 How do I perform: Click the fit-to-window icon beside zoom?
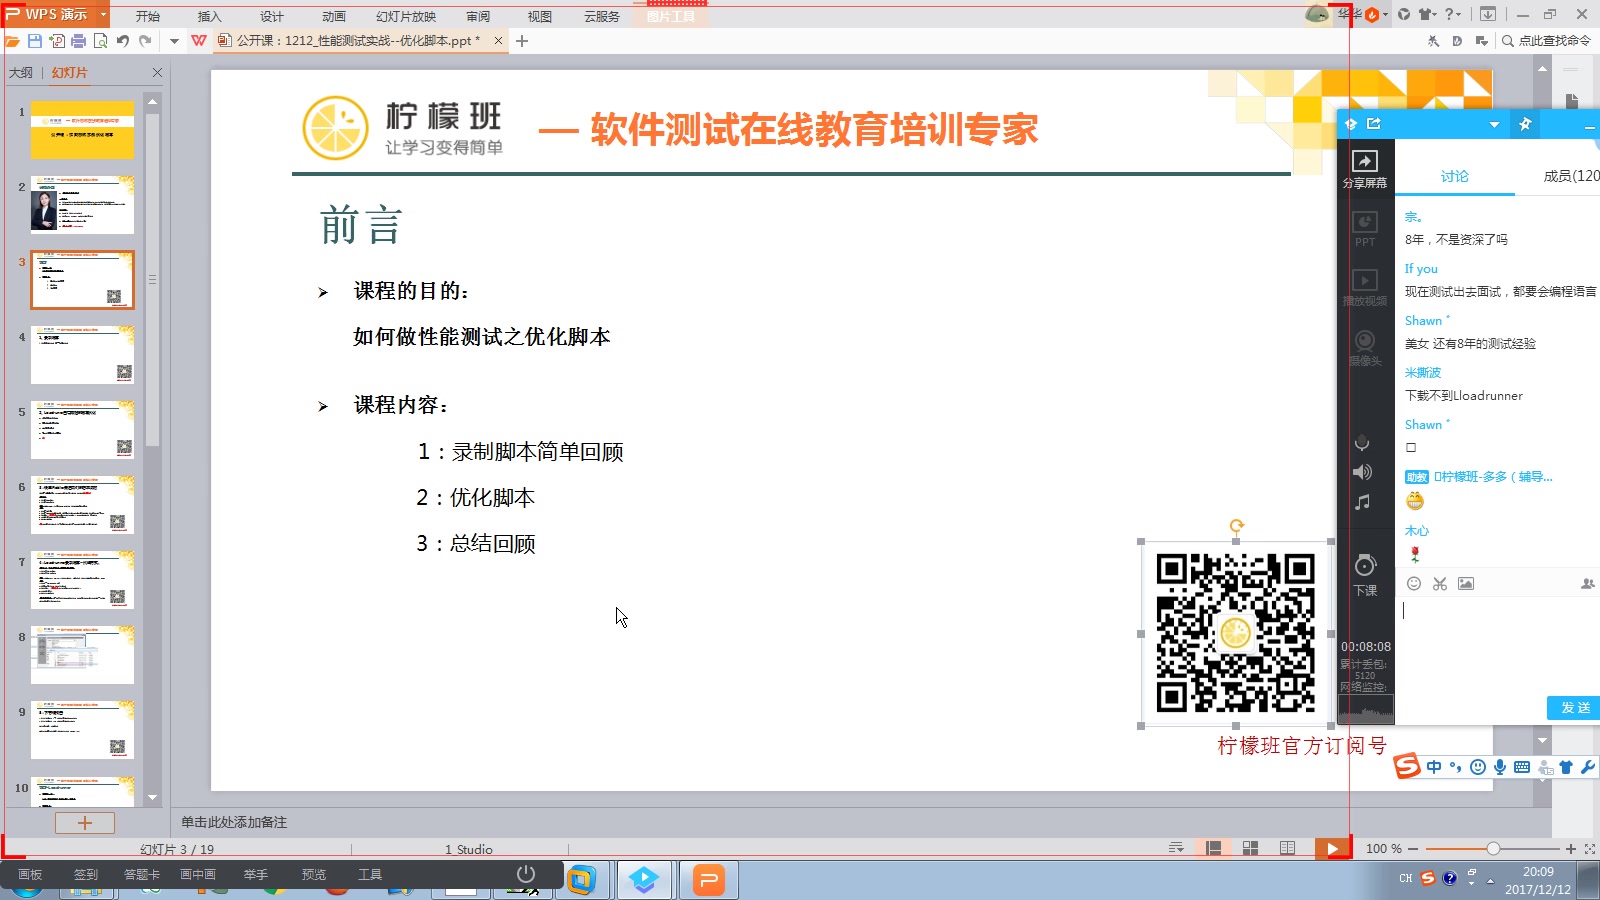[1590, 849]
